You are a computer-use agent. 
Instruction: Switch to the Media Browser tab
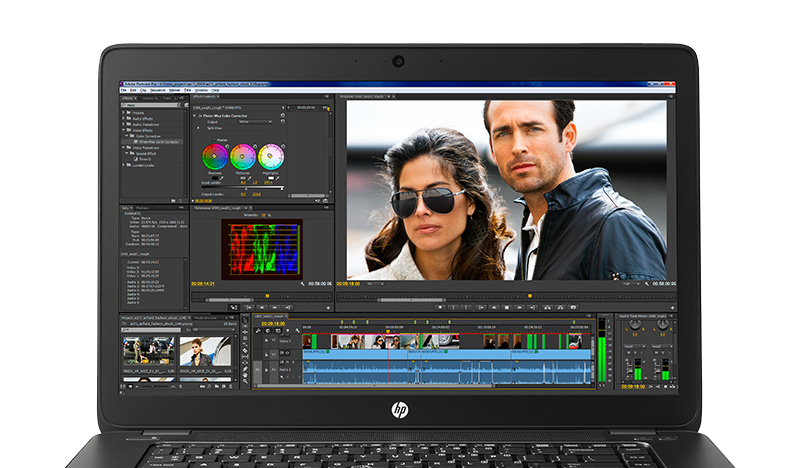(x=206, y=318)
